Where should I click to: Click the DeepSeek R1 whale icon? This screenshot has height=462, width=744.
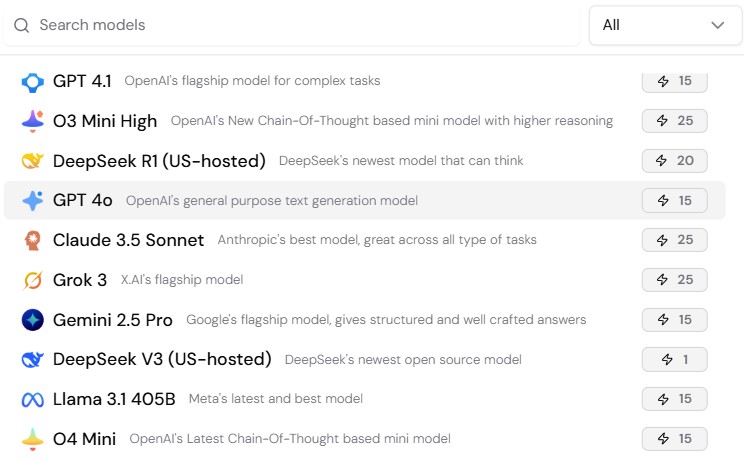(32, 161)
